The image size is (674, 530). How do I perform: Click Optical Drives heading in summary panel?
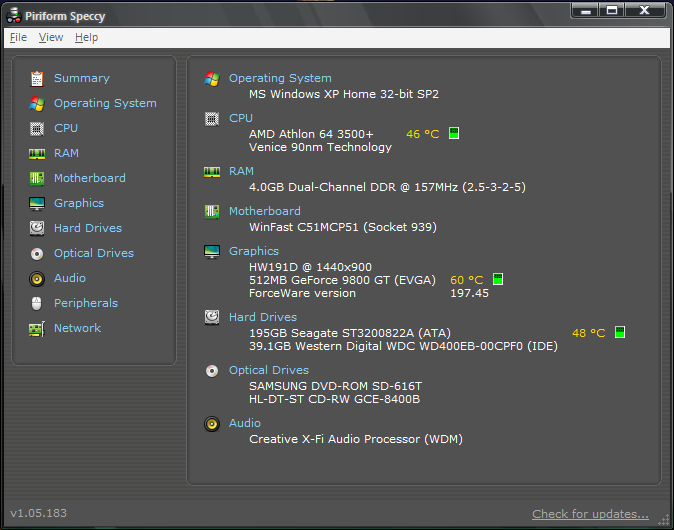pyautogui.click(x=269, y=370)
